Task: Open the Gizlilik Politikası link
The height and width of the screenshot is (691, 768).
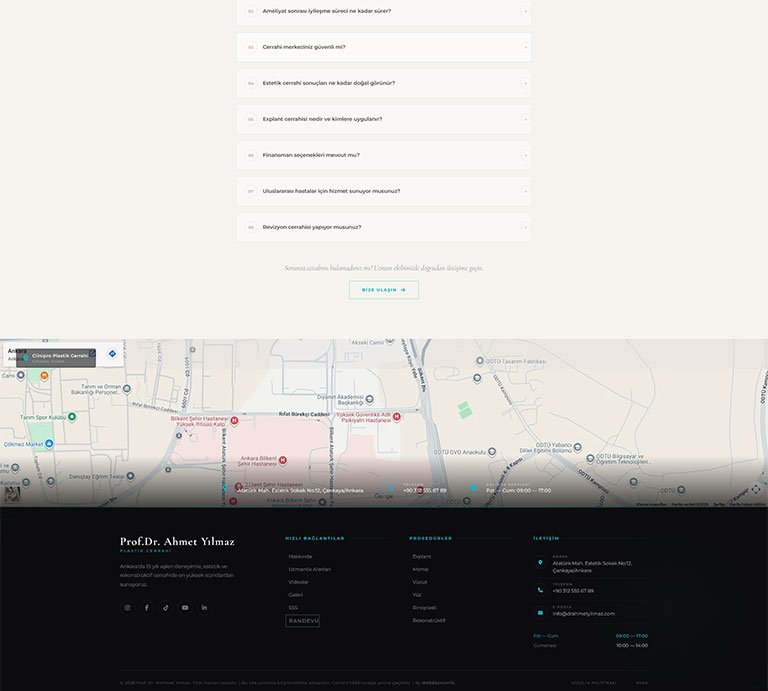Action: tap(593, 683)
